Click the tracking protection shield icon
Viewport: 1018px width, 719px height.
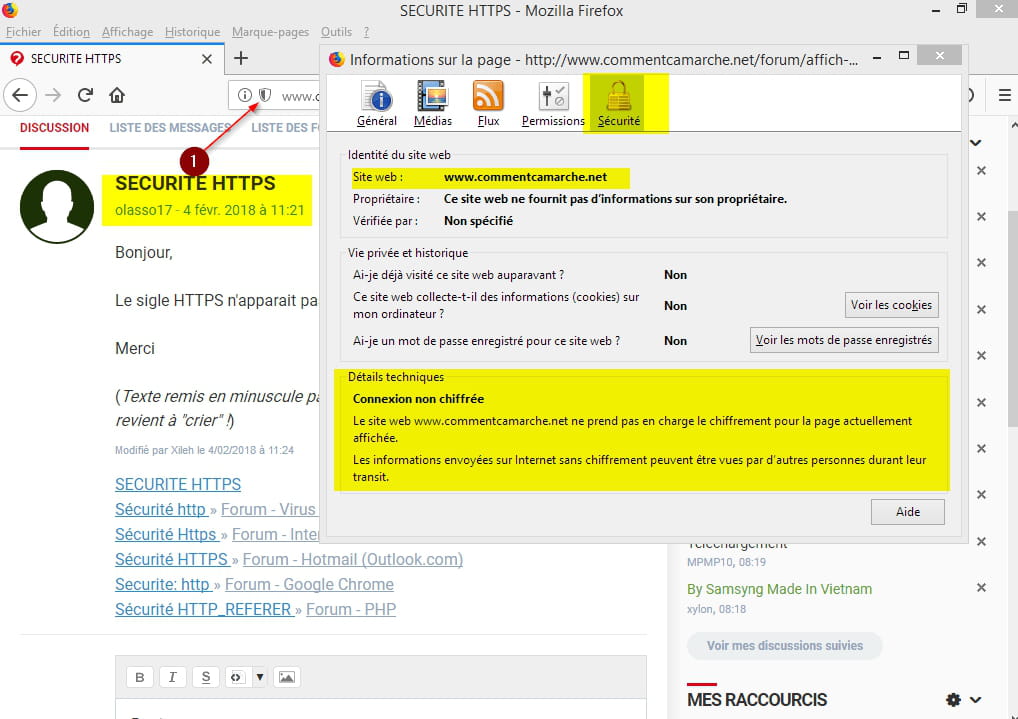pyautogui.click(x=265, y=95)
